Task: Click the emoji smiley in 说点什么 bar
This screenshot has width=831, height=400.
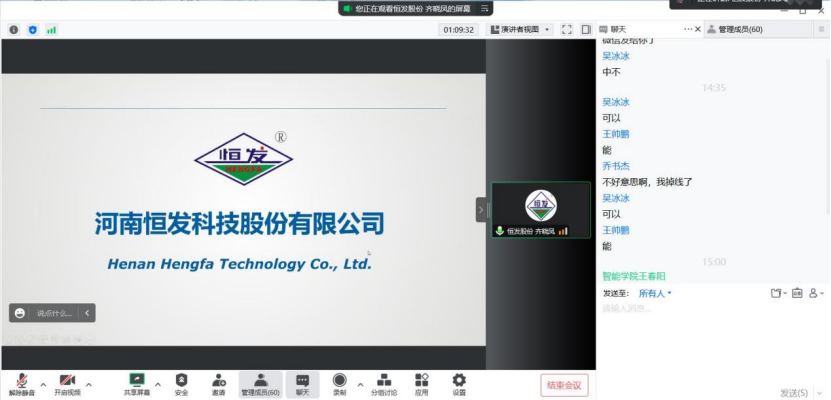Action: tap(20, 313)
